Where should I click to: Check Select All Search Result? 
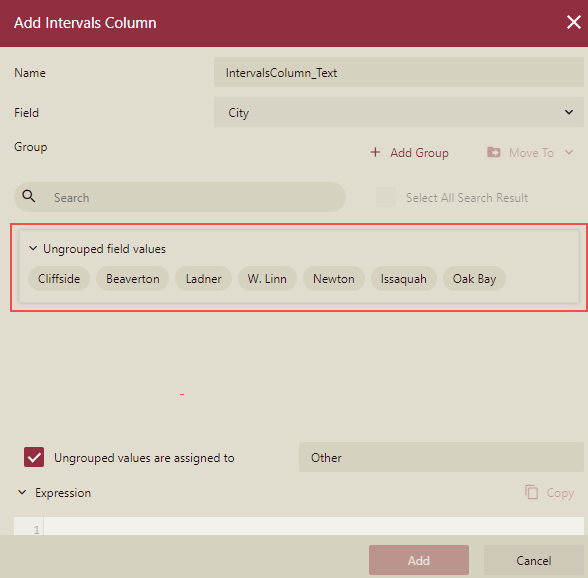tap(386, 197)
